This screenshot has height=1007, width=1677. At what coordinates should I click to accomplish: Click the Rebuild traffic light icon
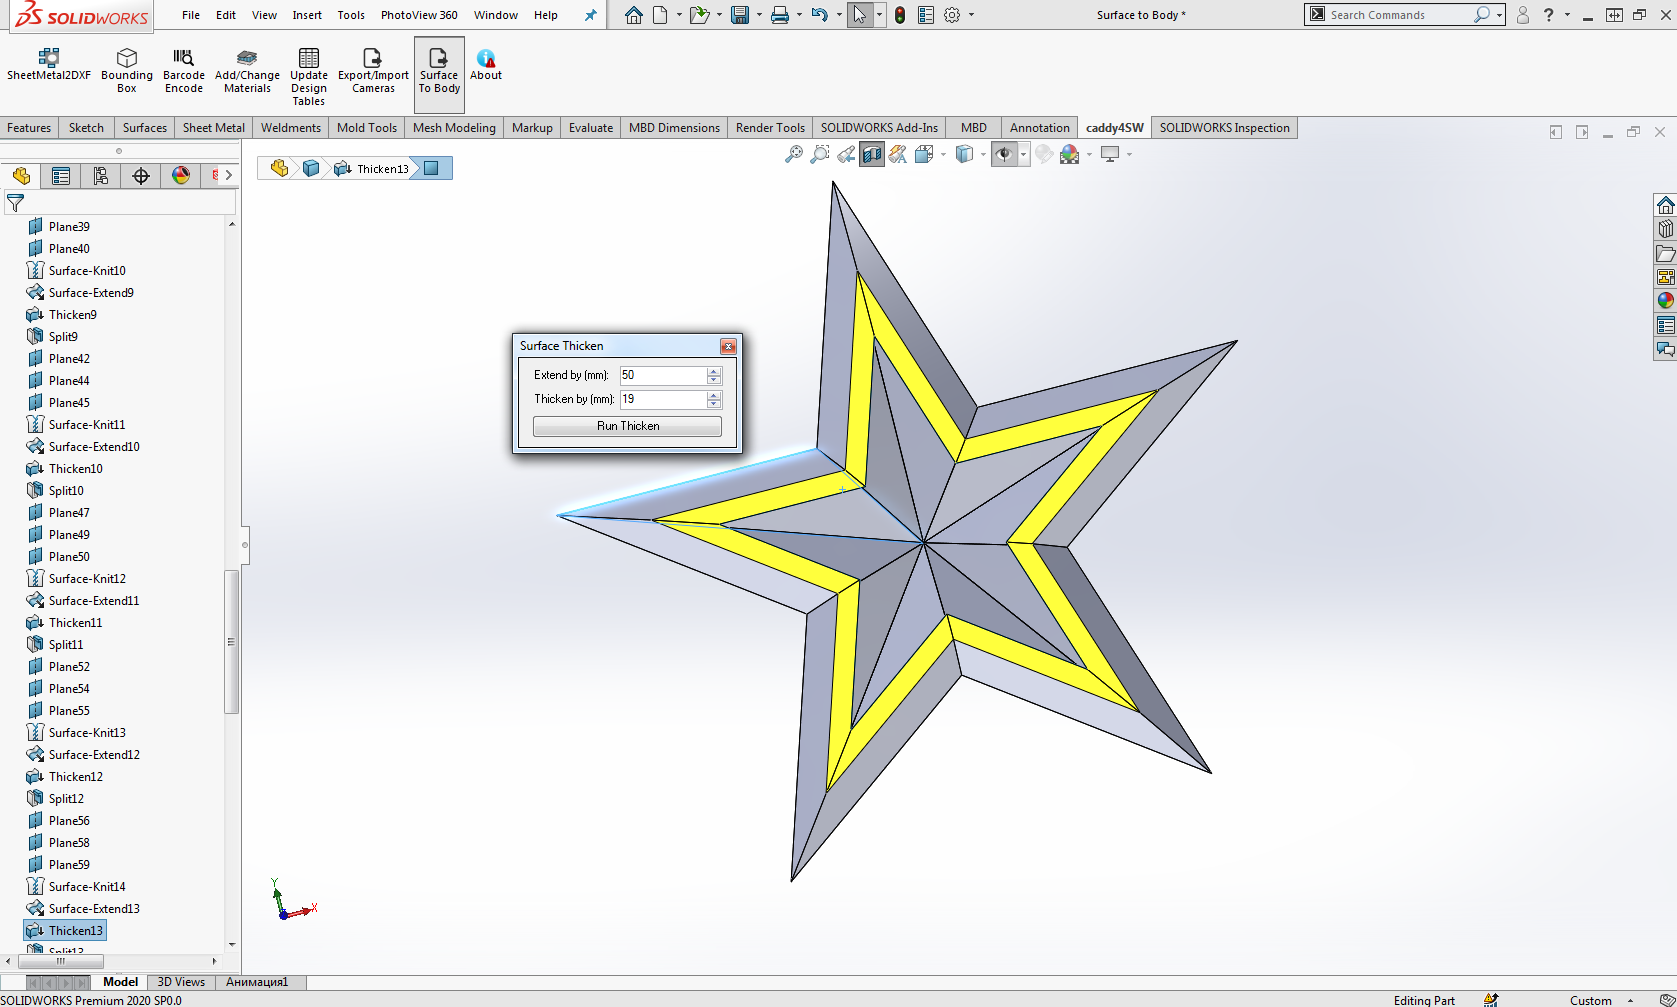900,15
